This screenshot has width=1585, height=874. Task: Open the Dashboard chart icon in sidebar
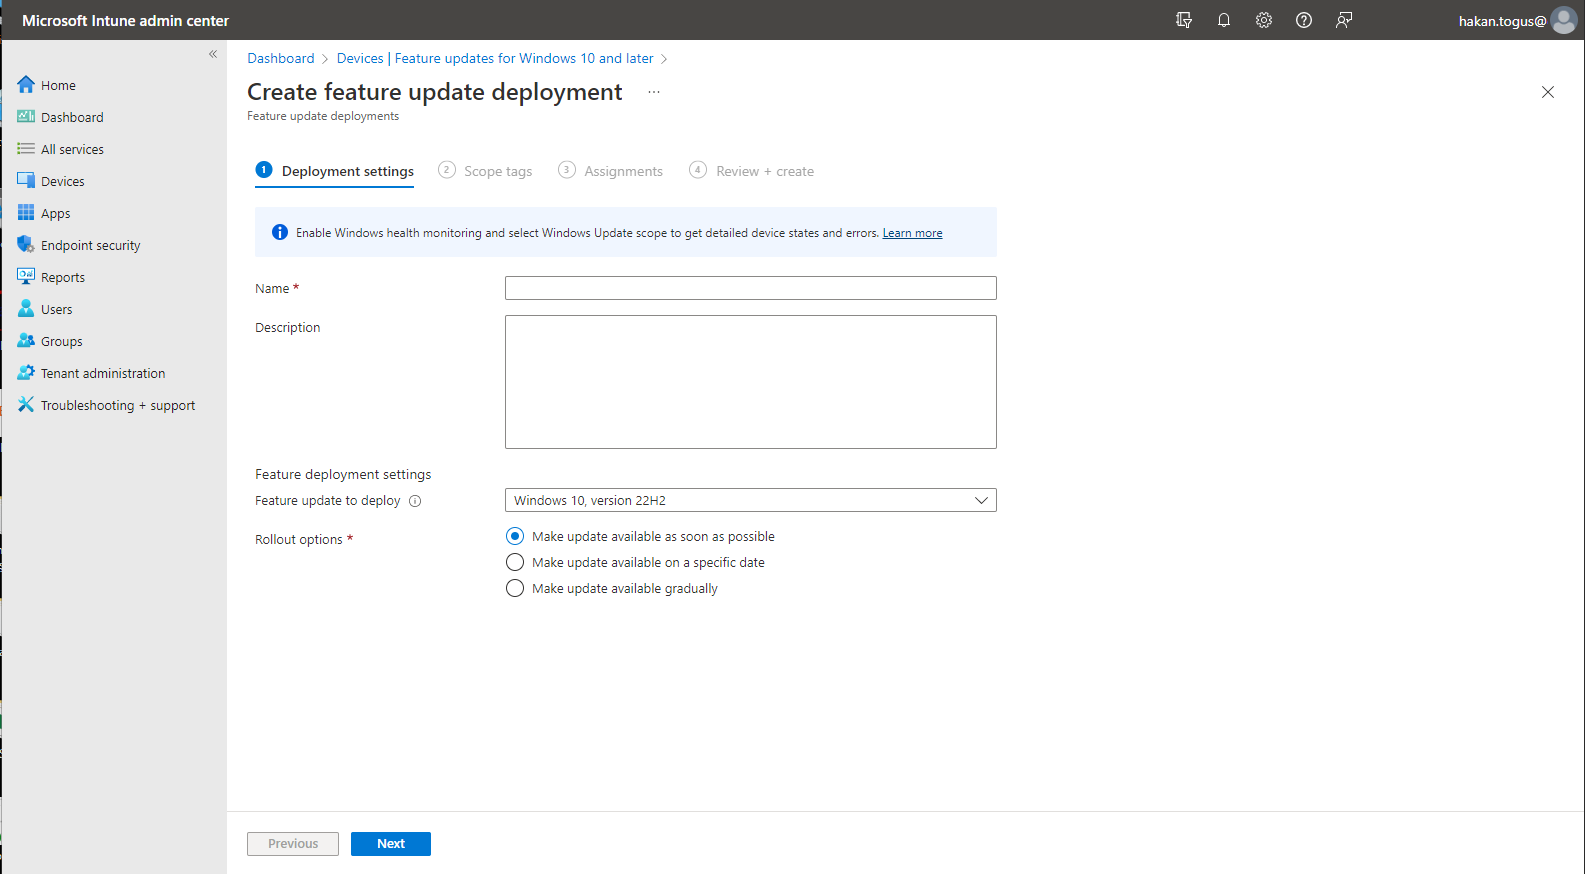tap(26, 117)
